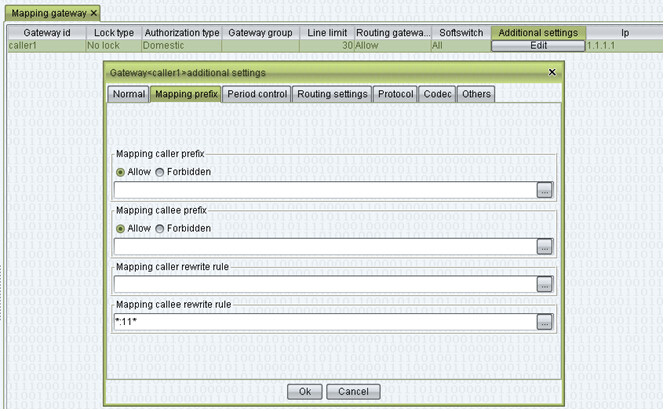Close the additional settings dialog

[552, 72]
